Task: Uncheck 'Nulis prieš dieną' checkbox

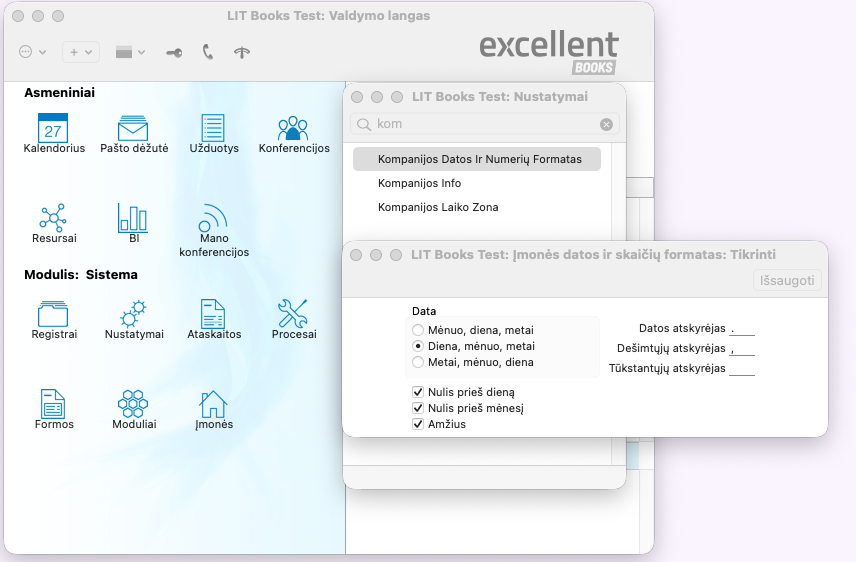Action: (418, 392)
